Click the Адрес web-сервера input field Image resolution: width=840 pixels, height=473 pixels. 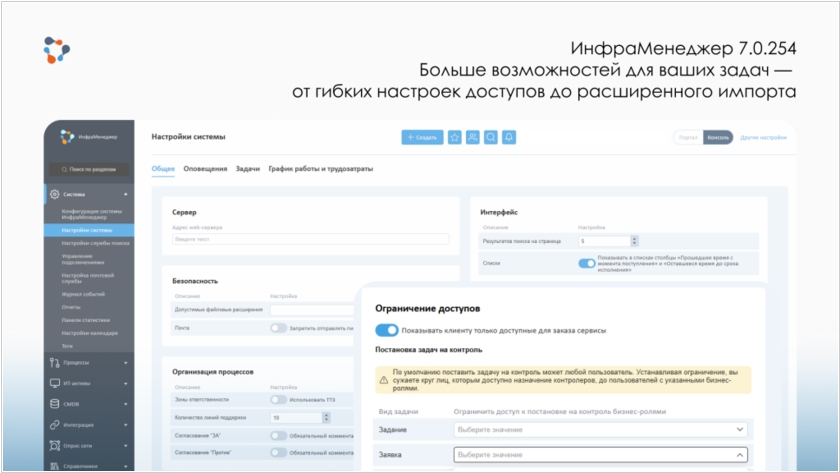tap(311, 239)
